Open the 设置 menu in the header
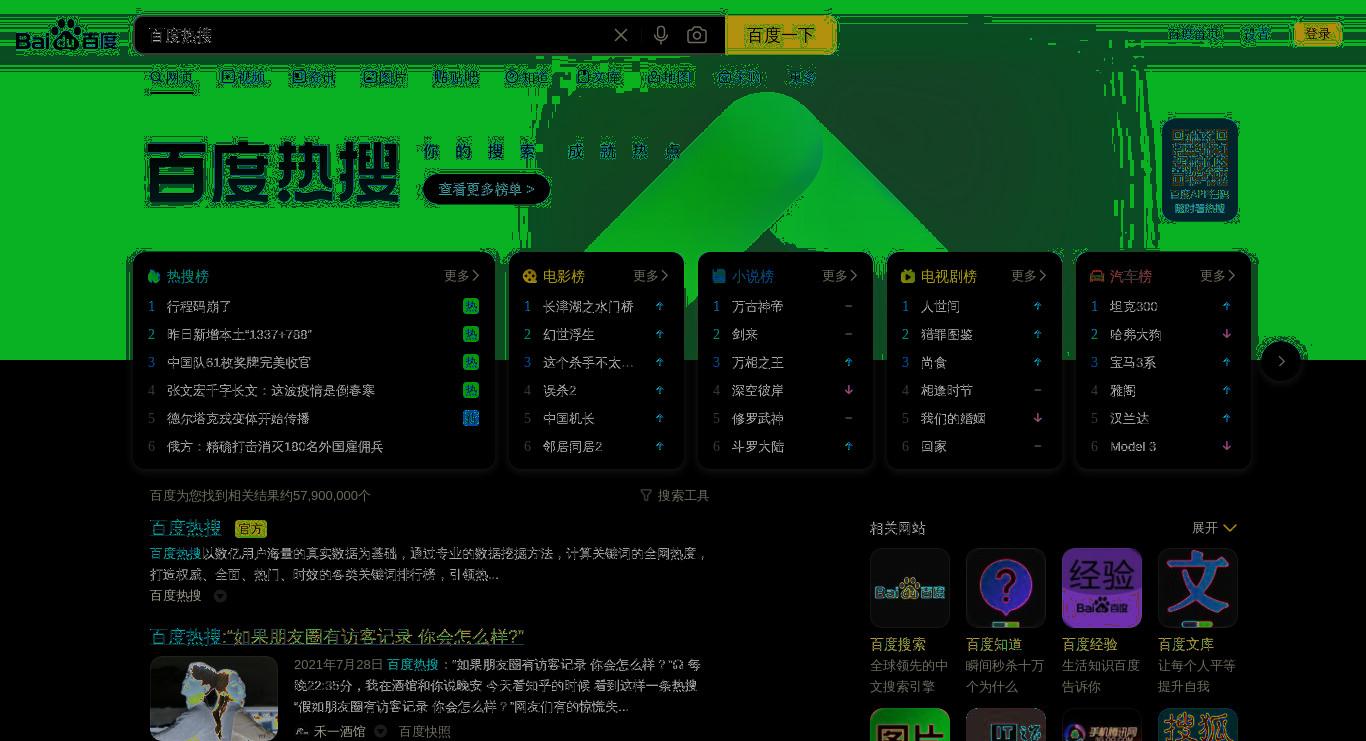 pyautogui.click(x=1256, y=34)
